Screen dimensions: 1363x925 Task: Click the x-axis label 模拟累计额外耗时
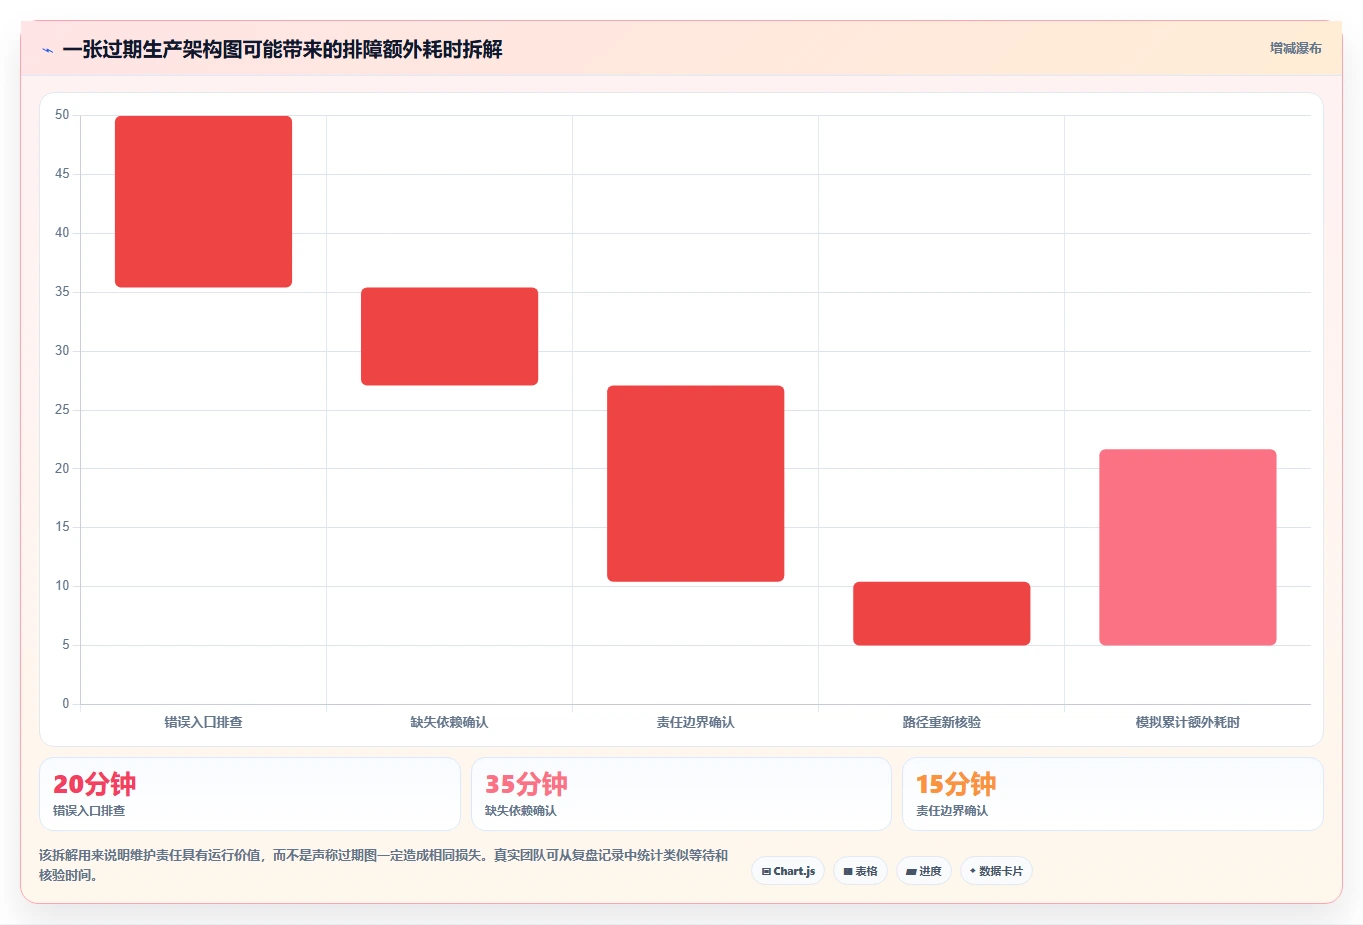(x=1187, y=722)
